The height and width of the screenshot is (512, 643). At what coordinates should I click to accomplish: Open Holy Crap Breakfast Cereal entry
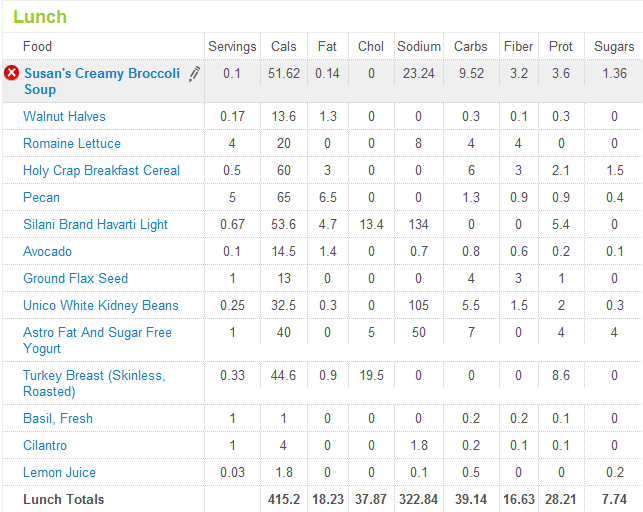101,171
